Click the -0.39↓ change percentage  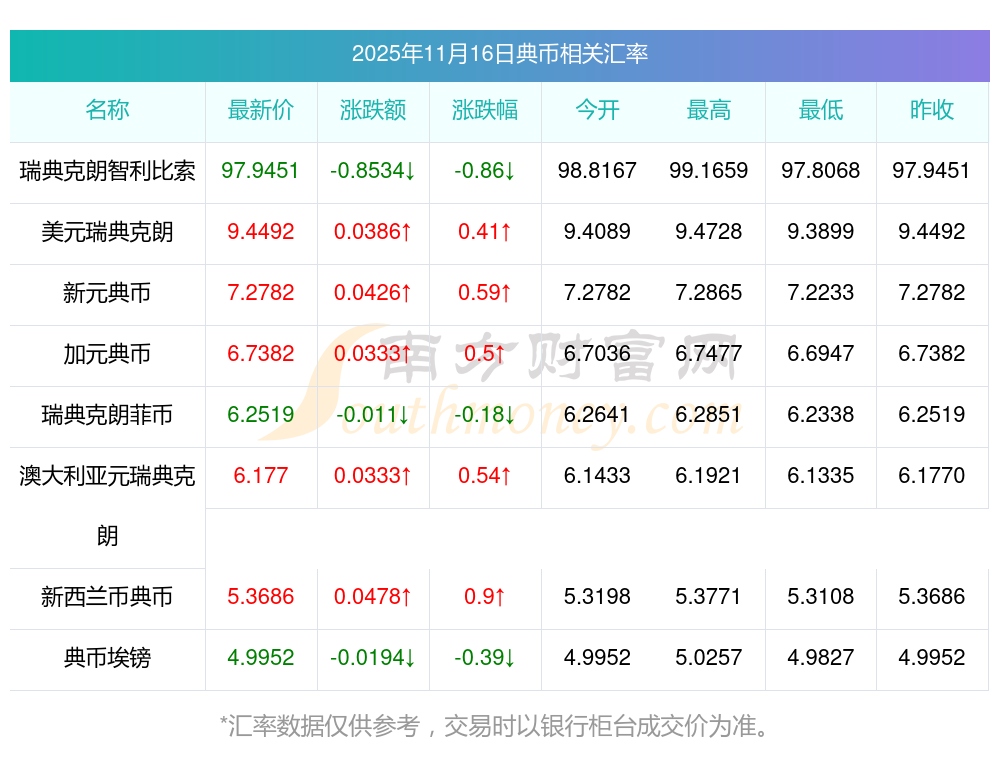pyautogui.click(x=485, y=658)
